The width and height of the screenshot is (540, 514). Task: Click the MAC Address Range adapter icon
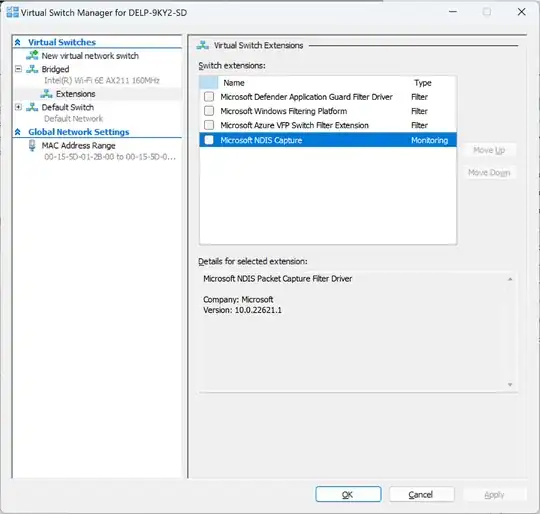[32, 146]
